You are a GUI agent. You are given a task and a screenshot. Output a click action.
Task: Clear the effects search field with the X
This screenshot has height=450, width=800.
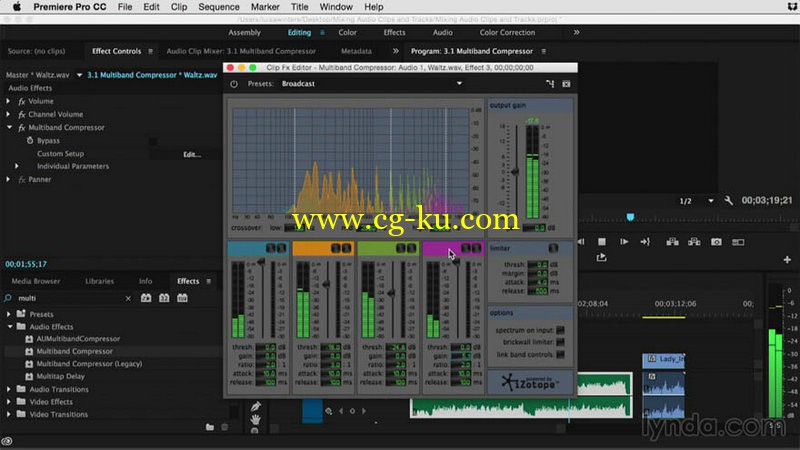(128, 298)
